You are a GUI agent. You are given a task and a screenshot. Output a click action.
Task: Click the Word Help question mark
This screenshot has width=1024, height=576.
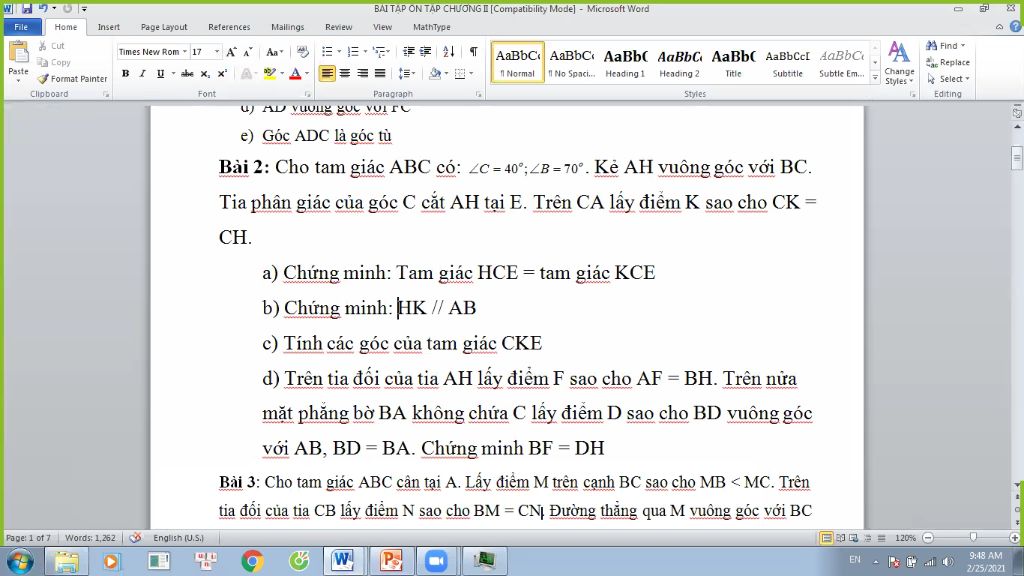pos(1015,27)
